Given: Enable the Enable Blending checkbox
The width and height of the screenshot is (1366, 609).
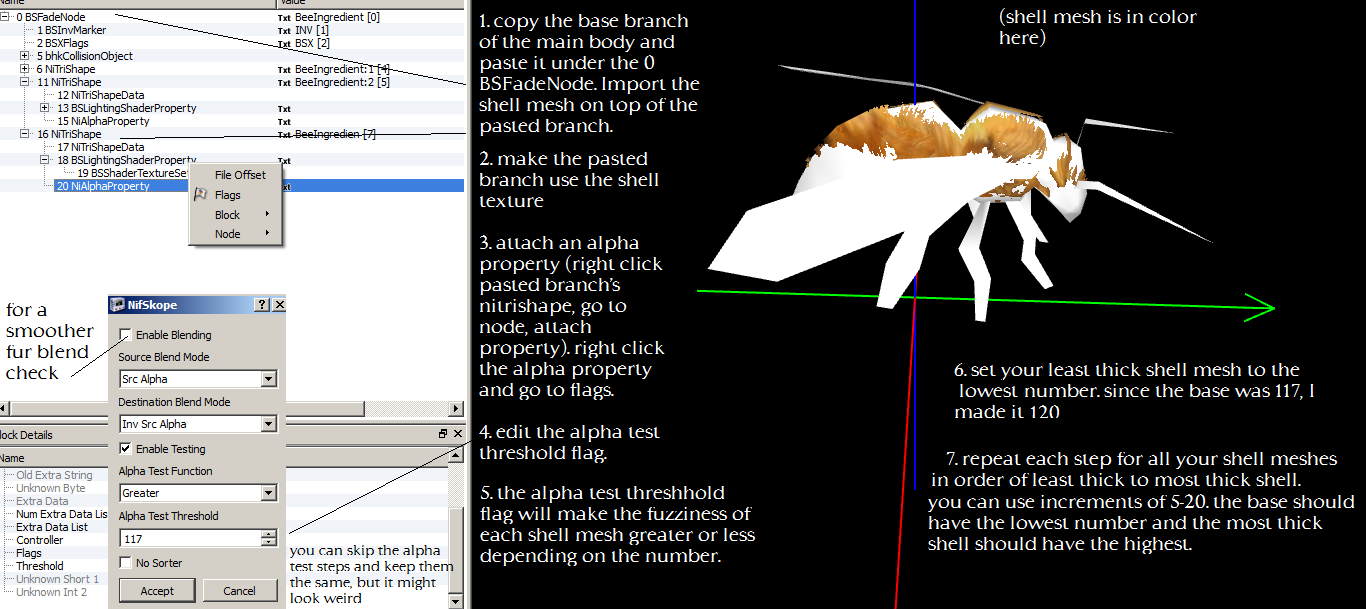Looking at the screenshot, I should tap(125, 335).
